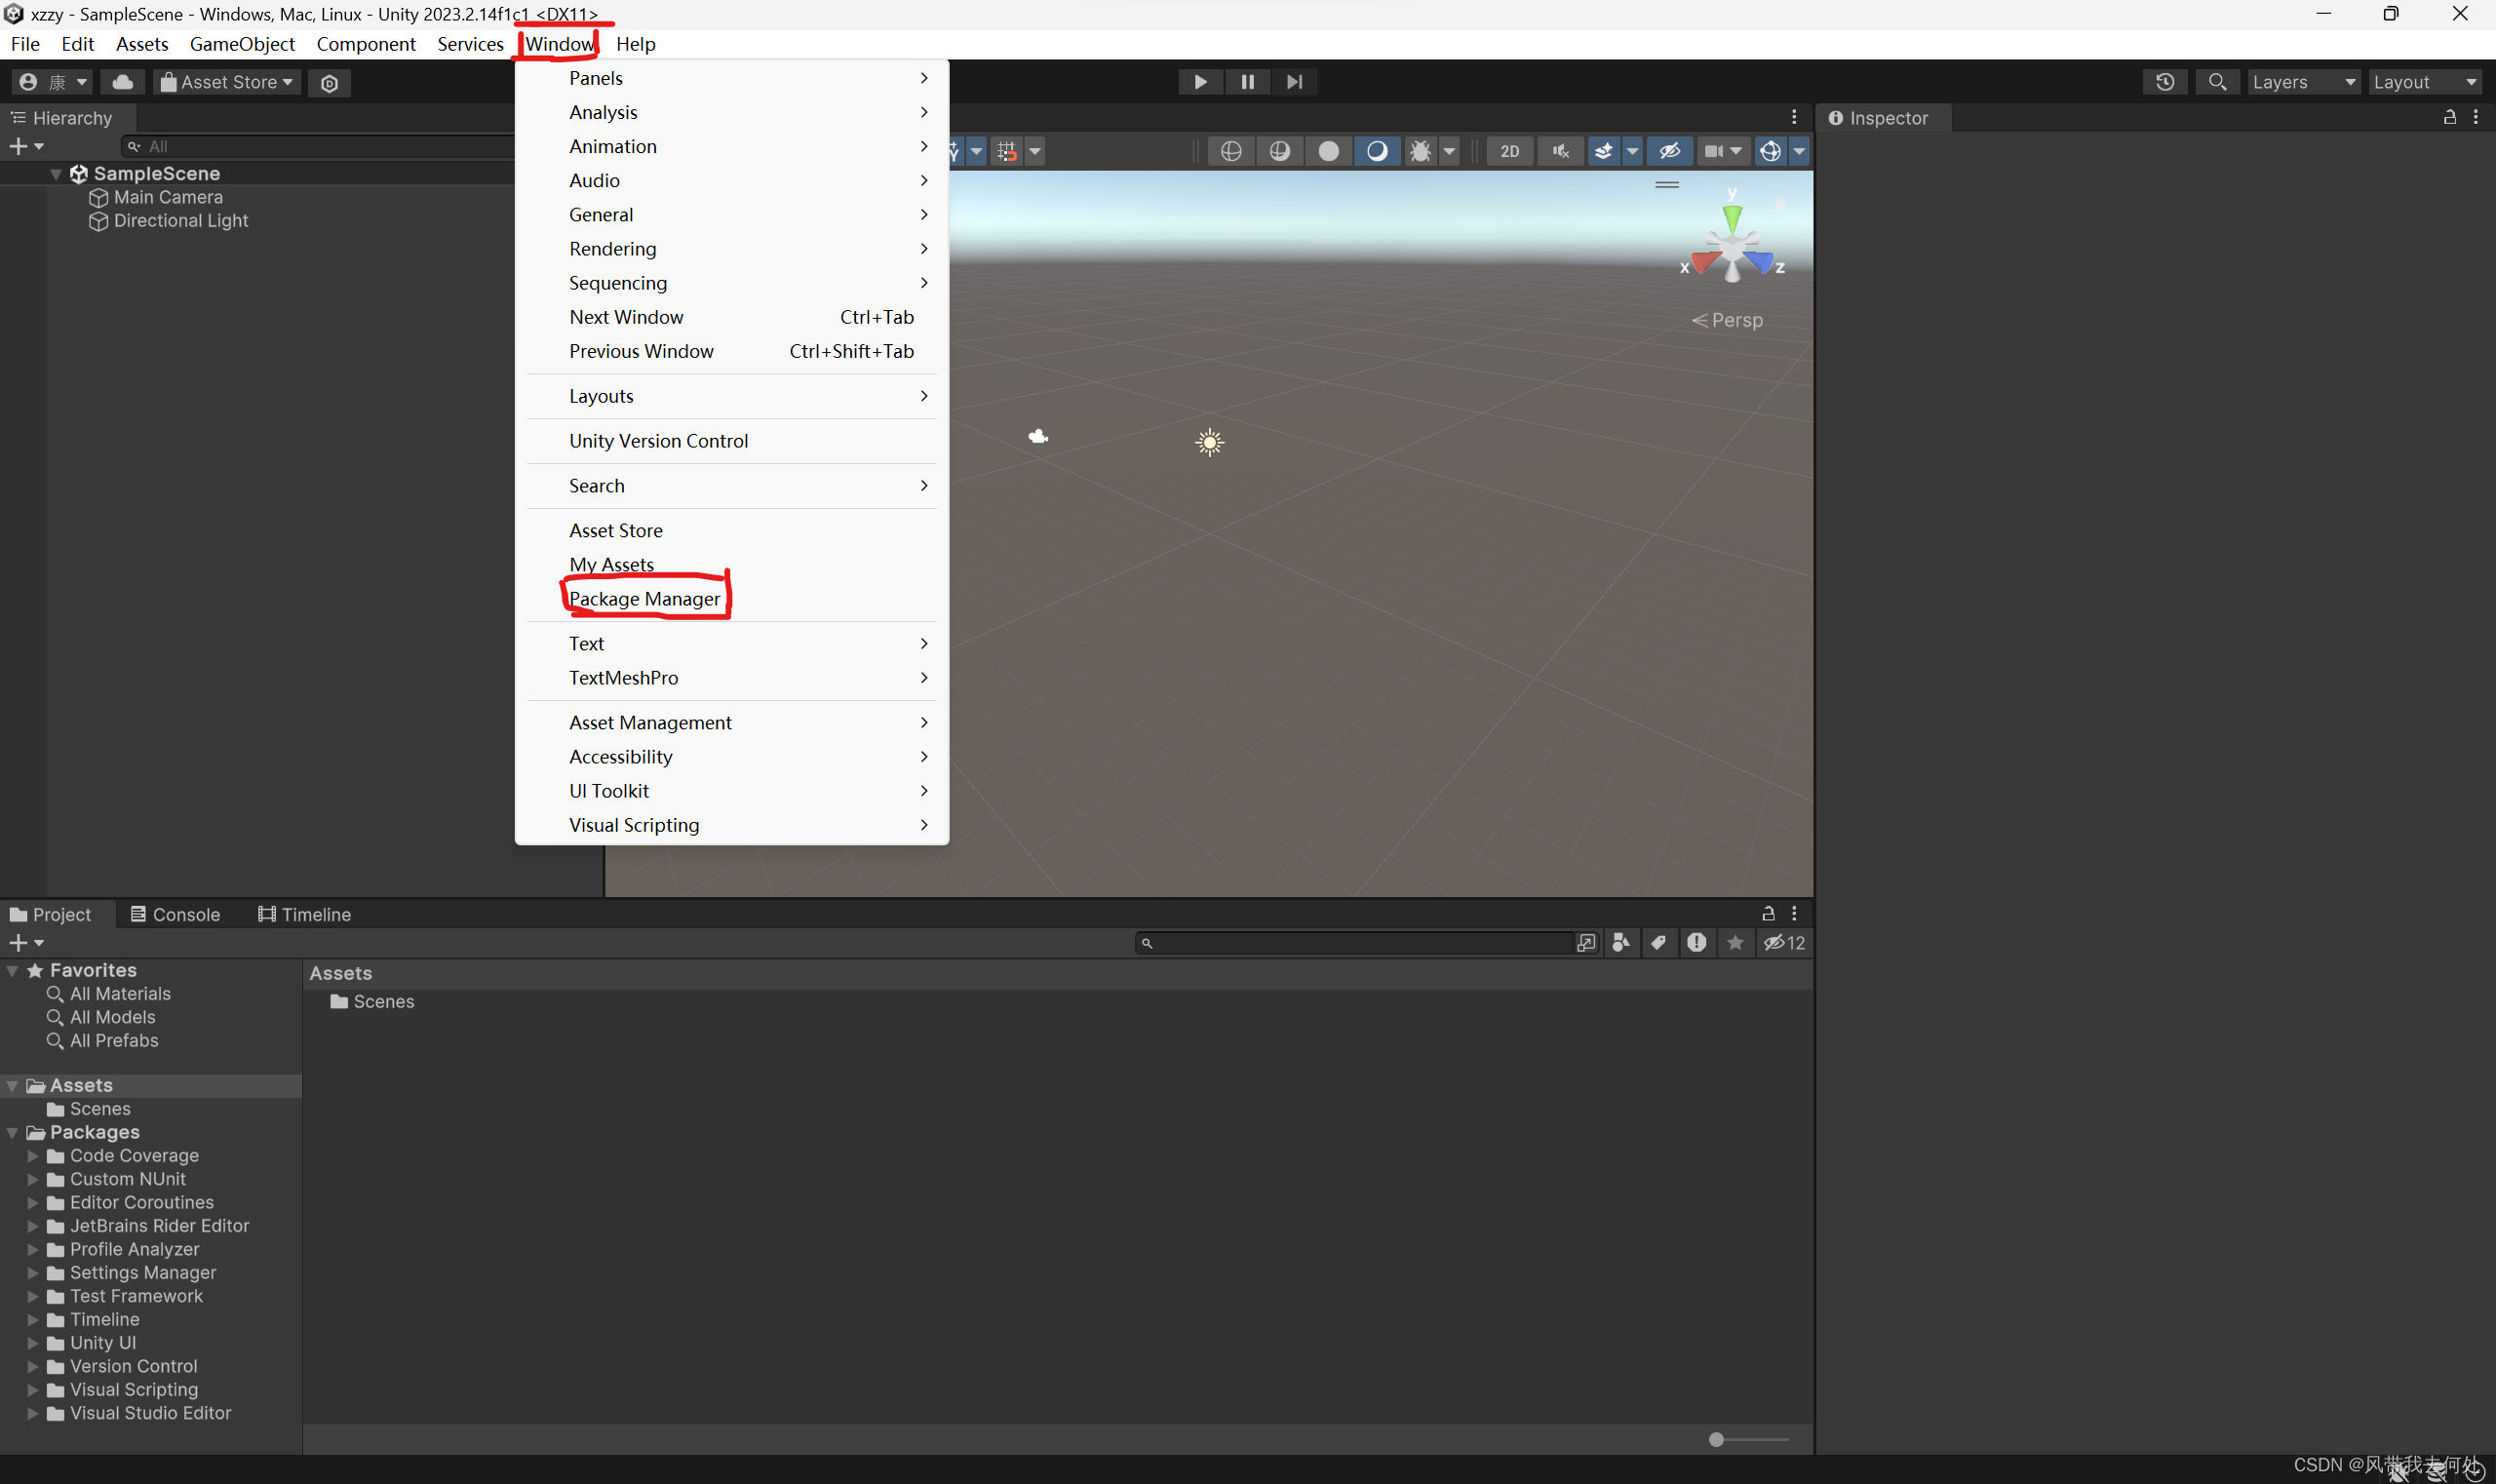Image resolution: width=2496 pixels, height=1484 pixels.
Task: Click the cloud services icon
Action: (x=122, y=82)
